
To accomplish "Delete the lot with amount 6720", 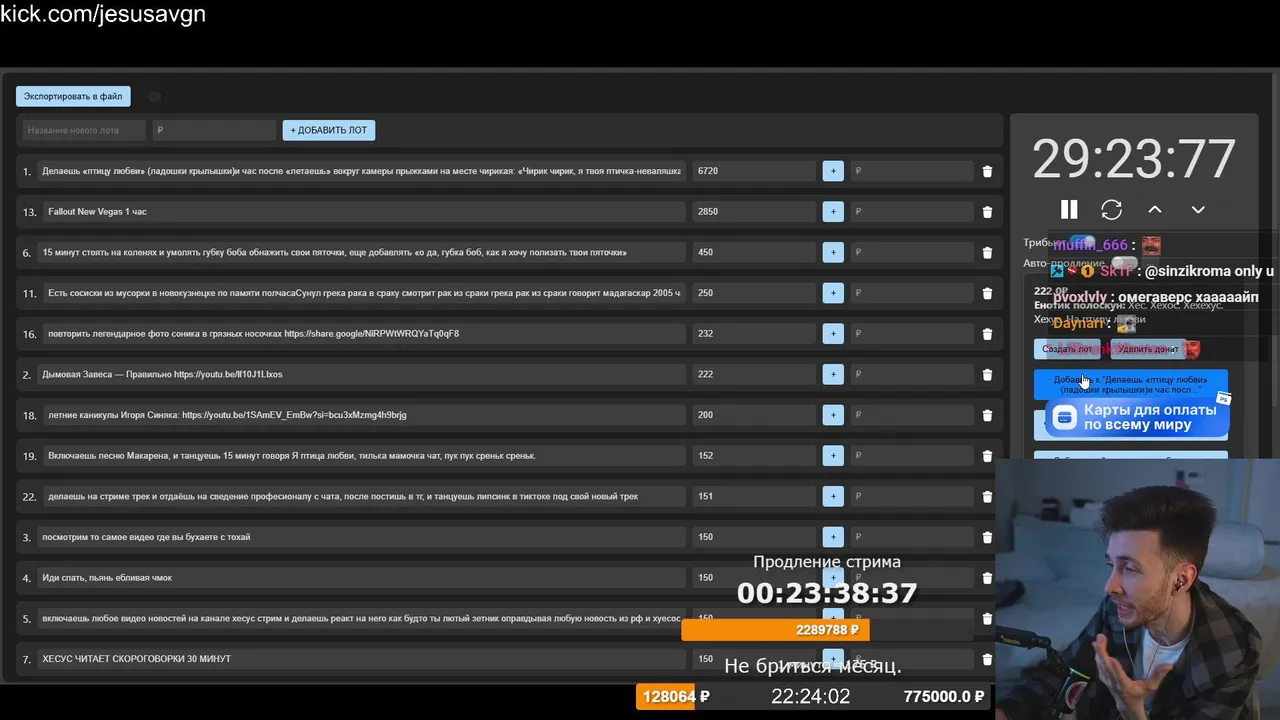I will 987,171.
